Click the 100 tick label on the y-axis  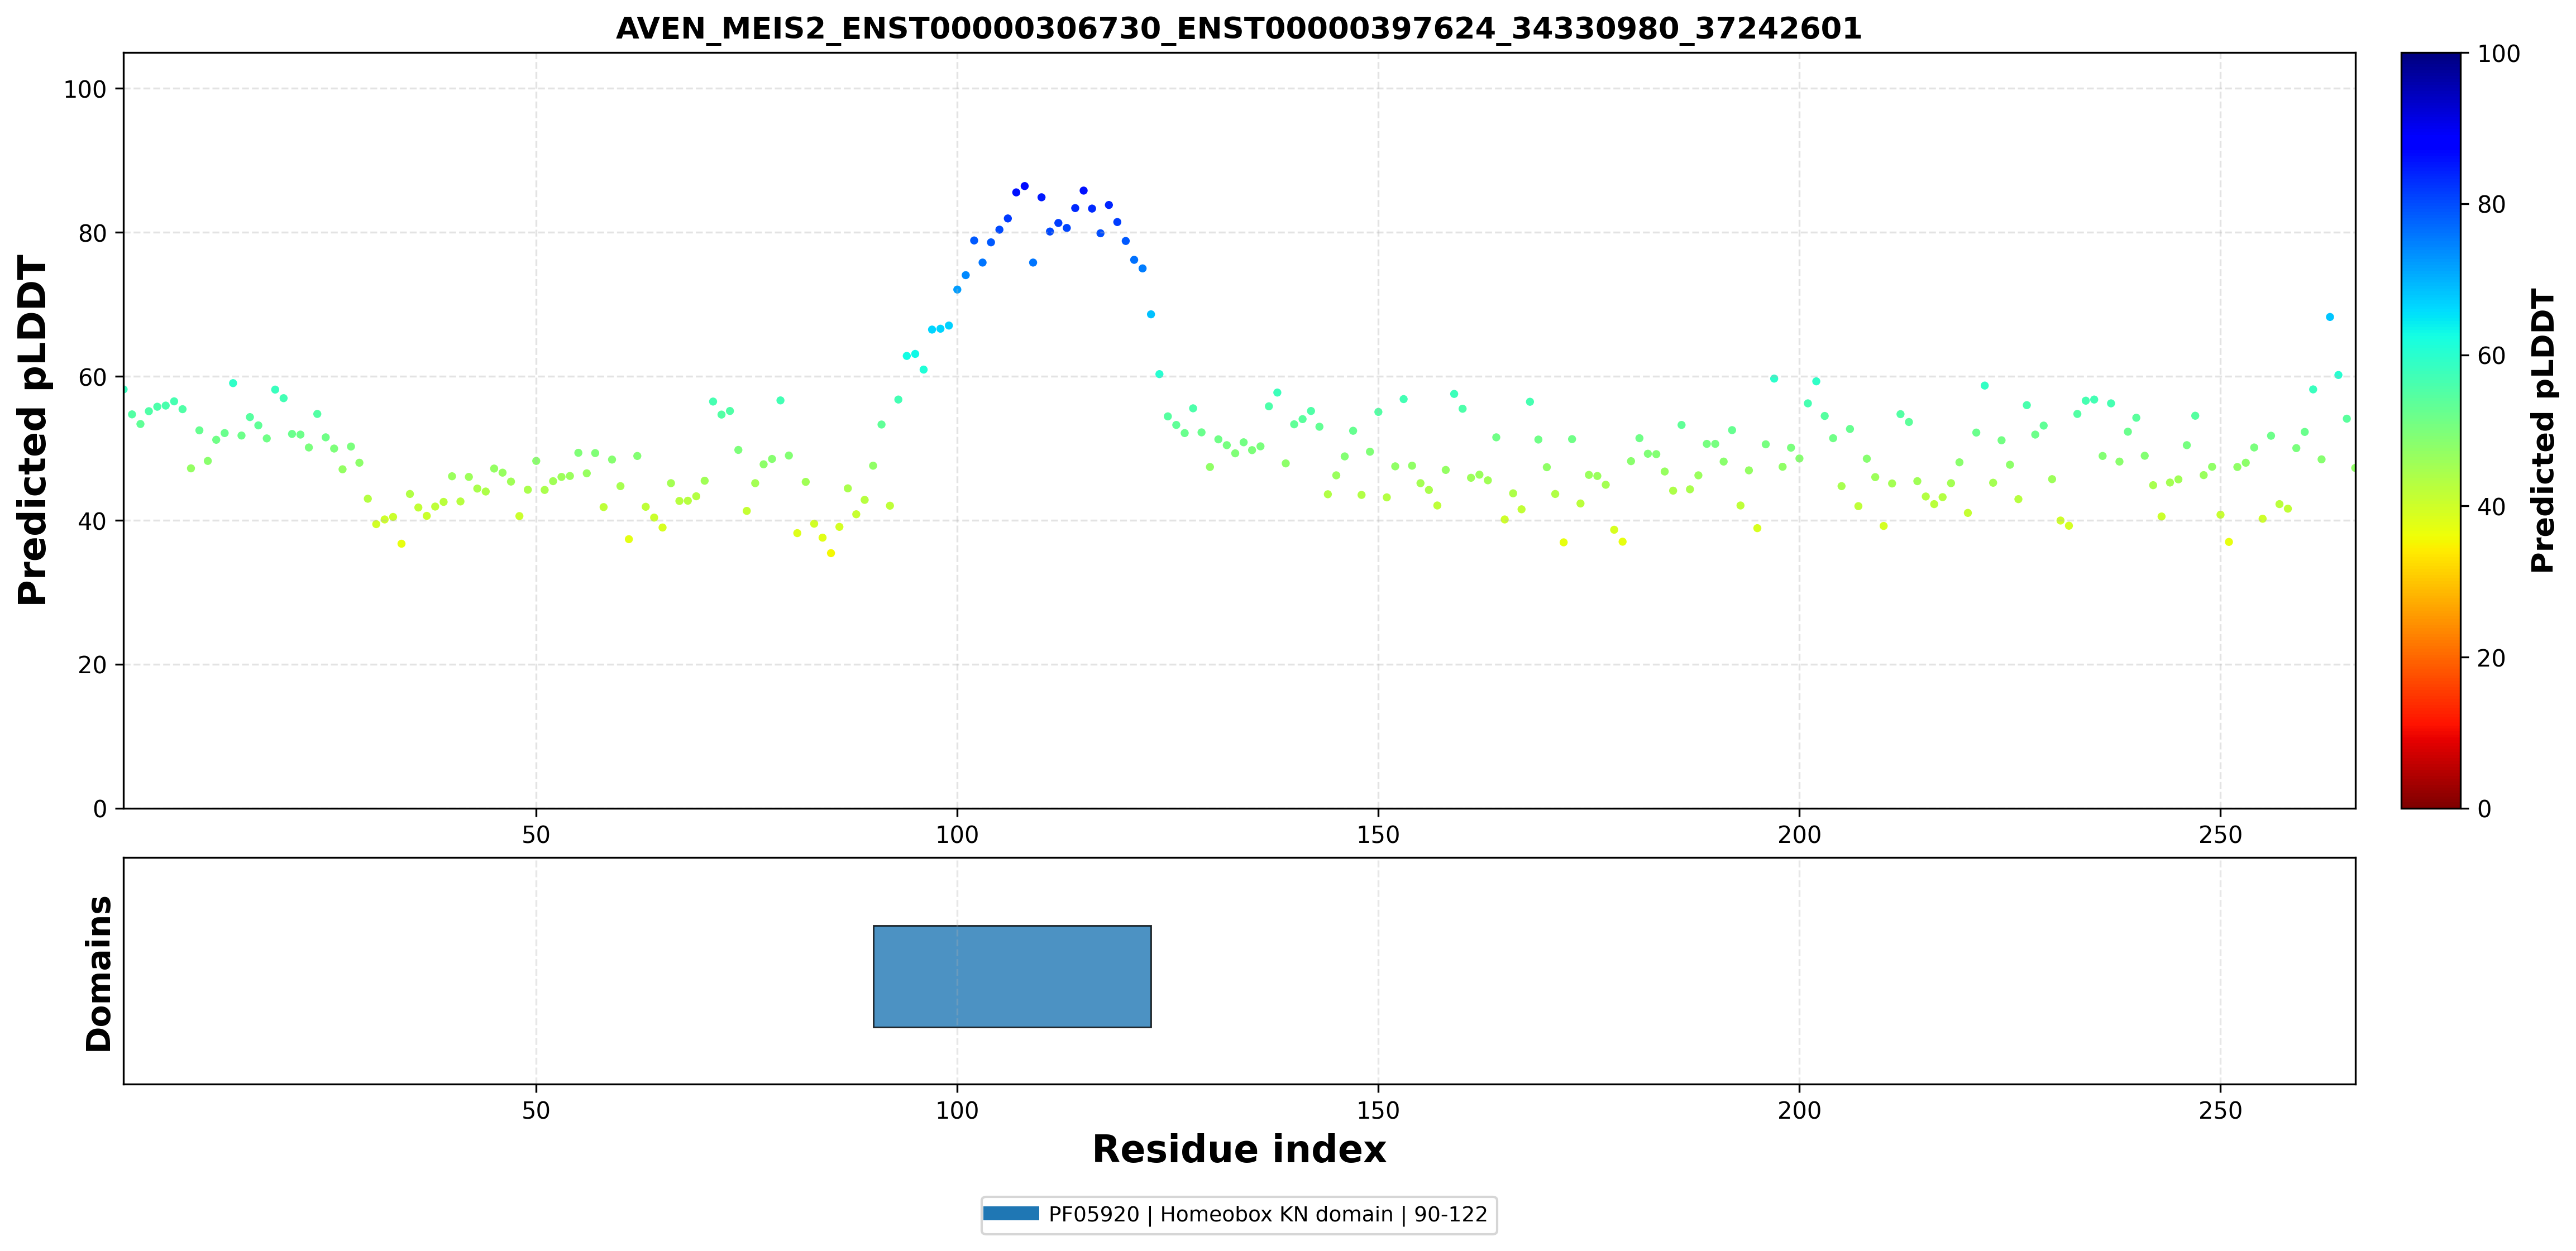85,89
